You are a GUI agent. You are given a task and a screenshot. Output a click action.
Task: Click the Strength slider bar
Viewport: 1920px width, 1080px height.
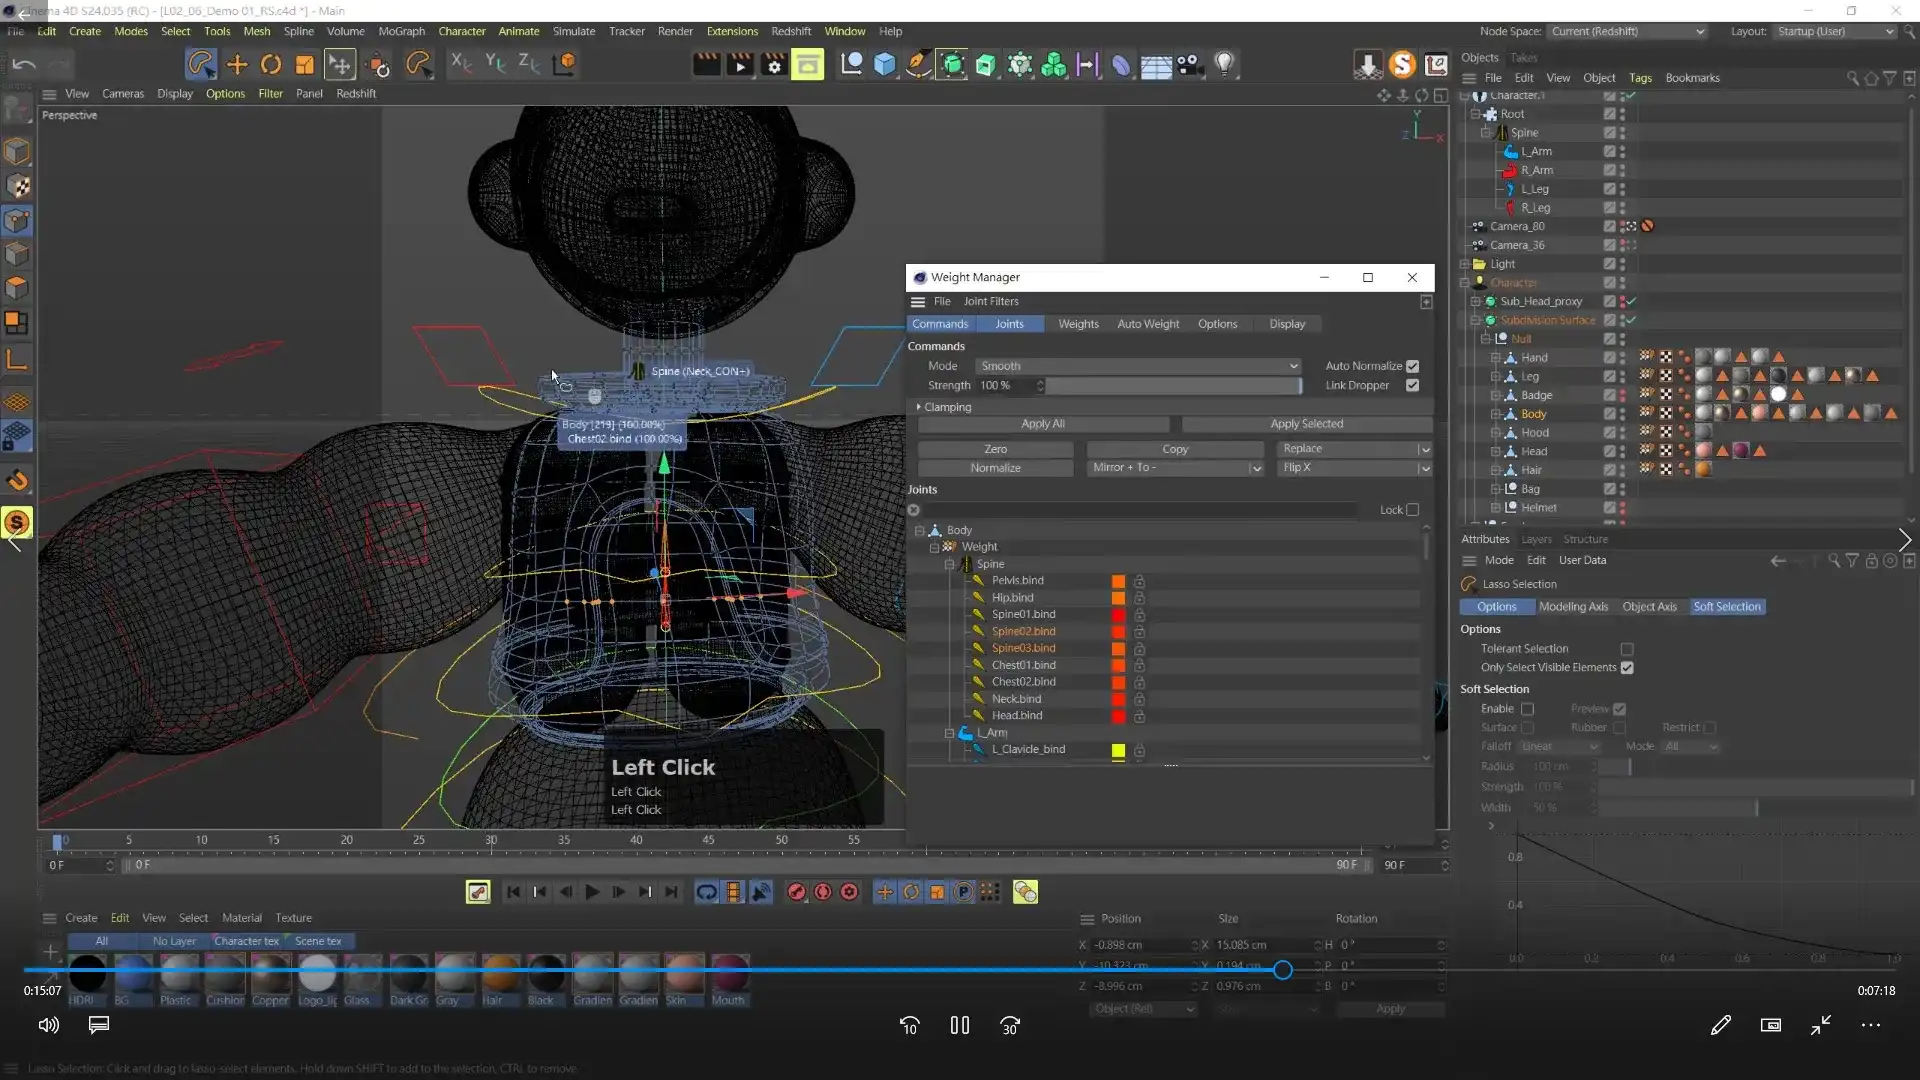(x=1172, y=386)
